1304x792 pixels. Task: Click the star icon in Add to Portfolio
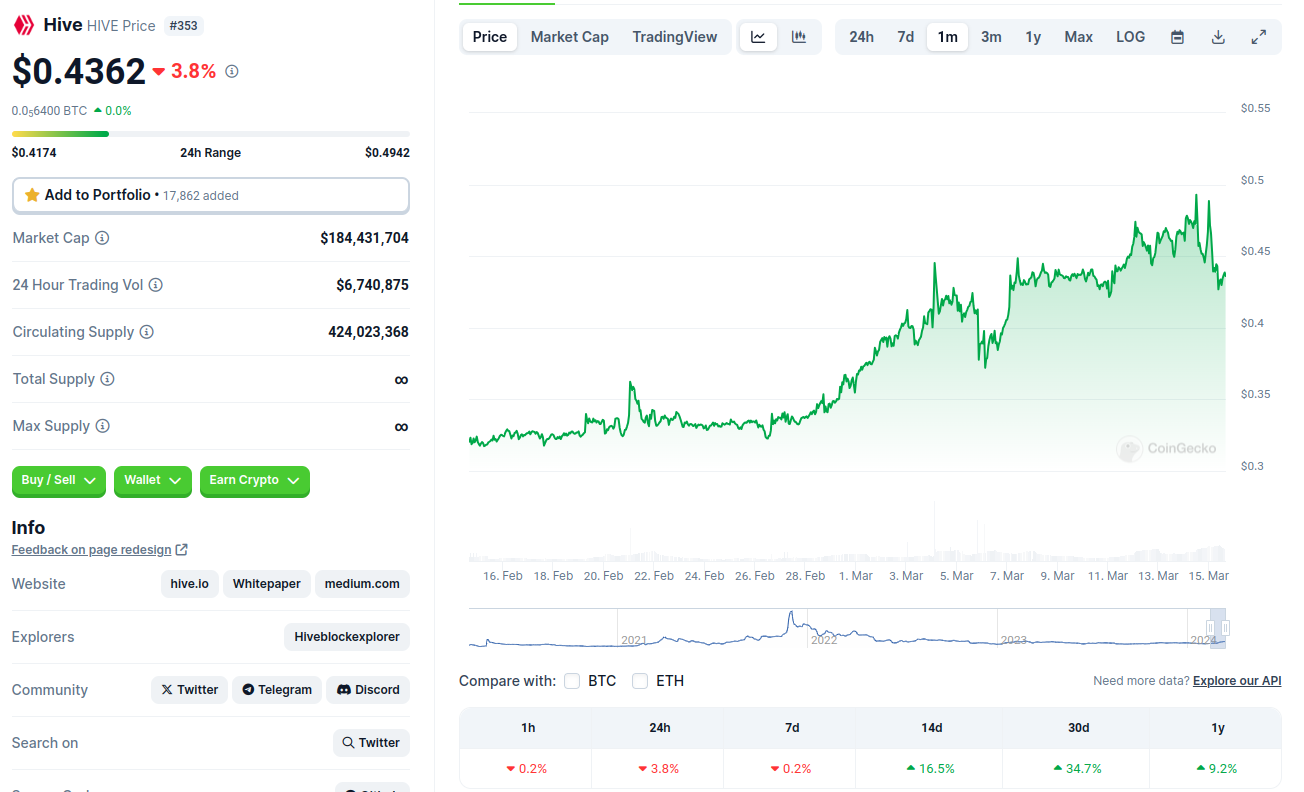click(32, 195)
